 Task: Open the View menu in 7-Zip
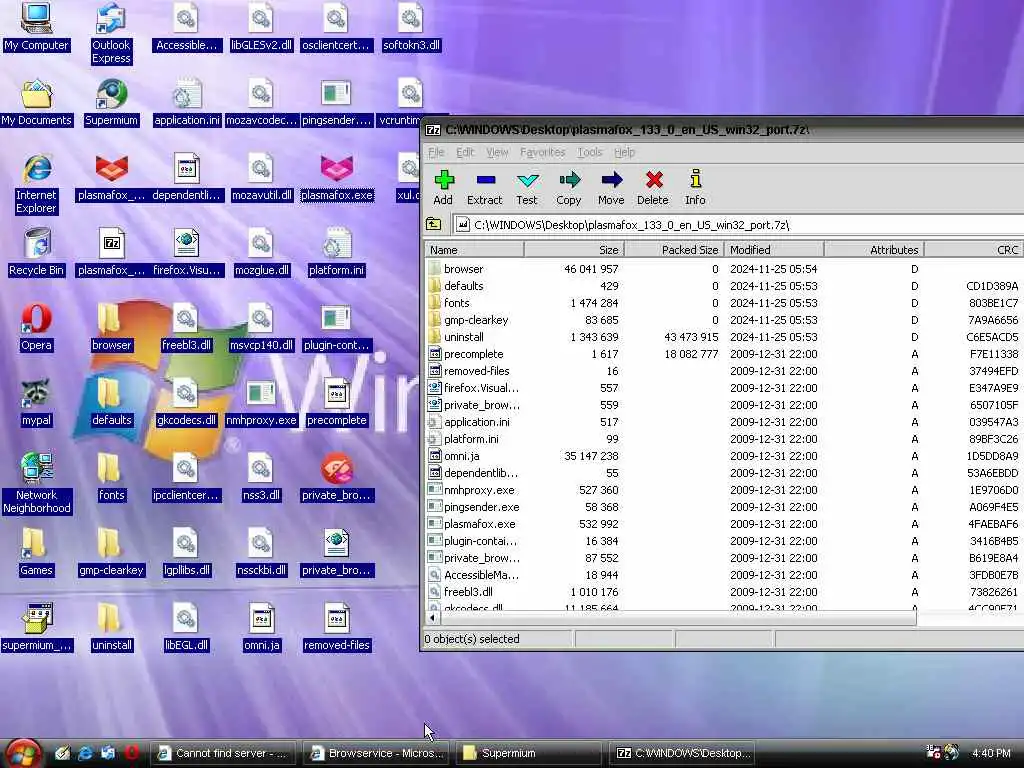point(497,152)
